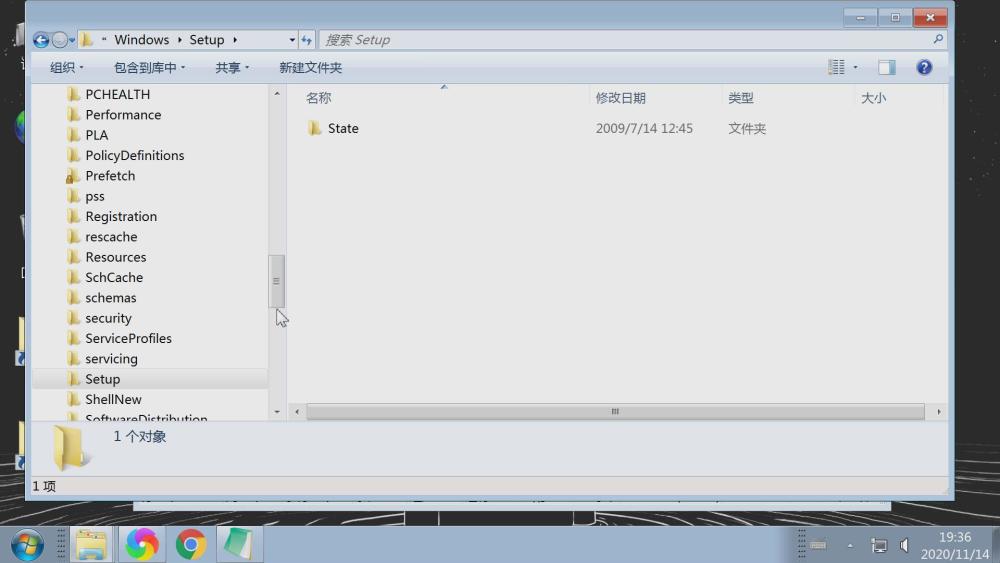The height and width of the screenshot is (563, 1000).
Task: Click the greyed Forward arrow button
Action: pyautogui.click(x=59, y=40)
